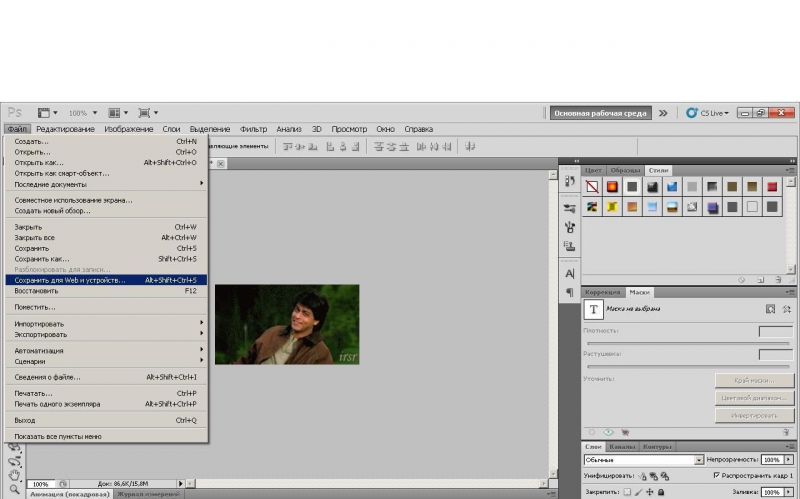Click the Основная рабочая среда workspace button

click(601, 113)
